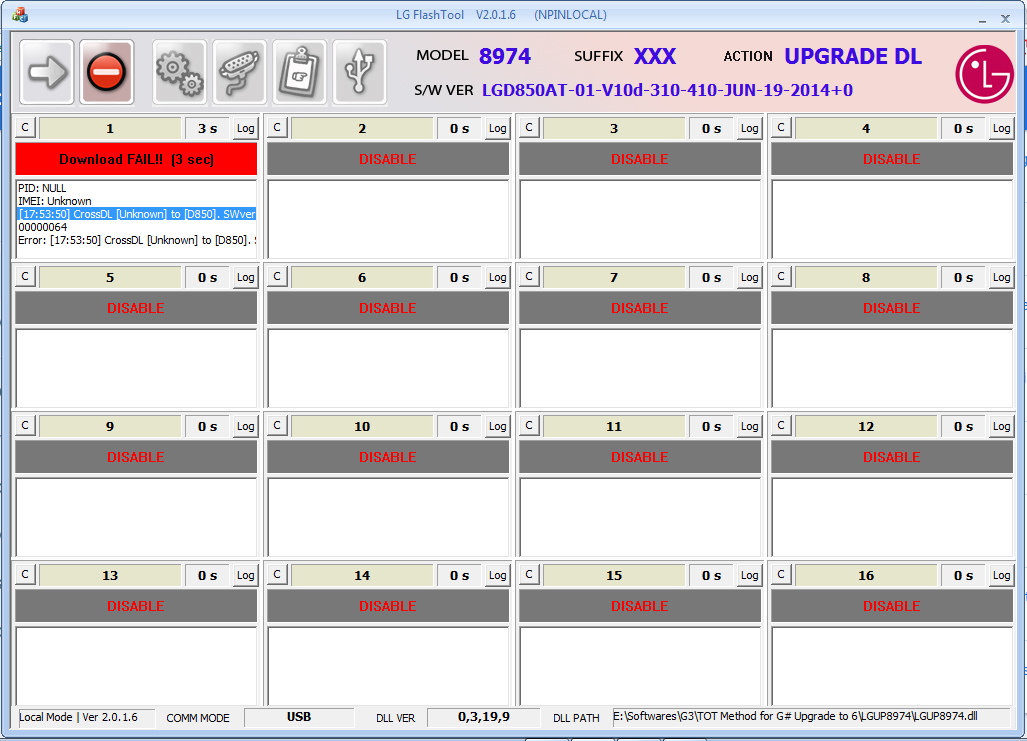Click the clipboard icon in the toolbar

[x=299, y=72]
